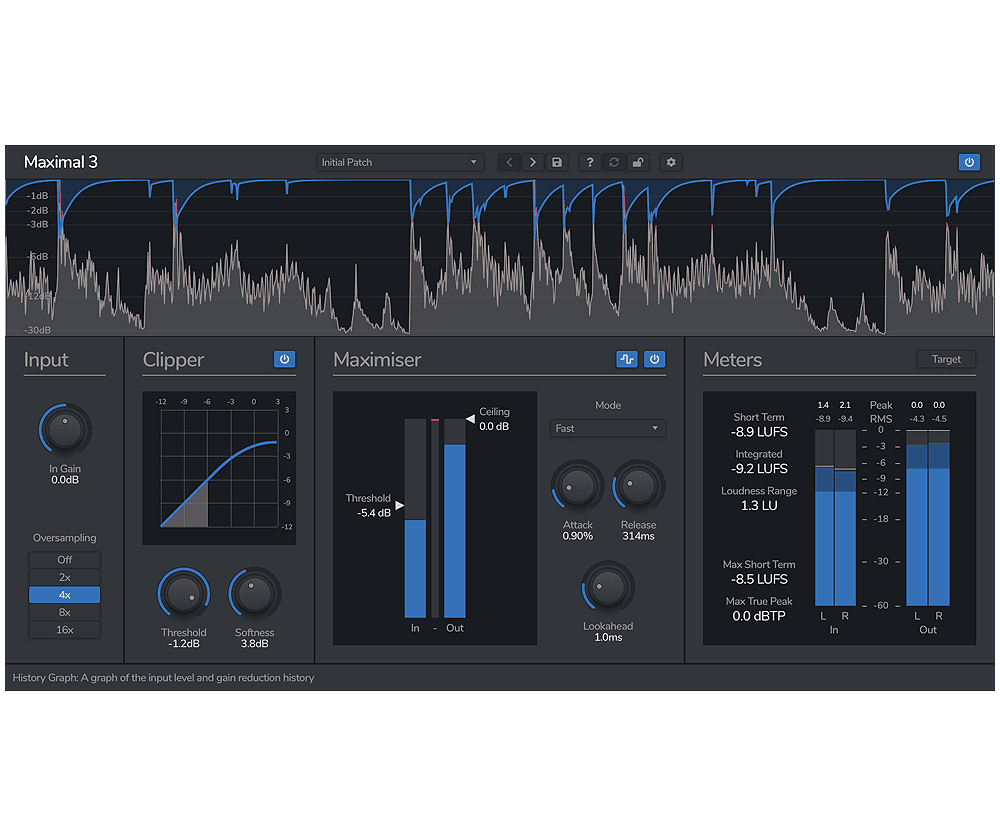Click the Lookahead knob
This screenshot has width=1000, height=836.
pos(608,587)
